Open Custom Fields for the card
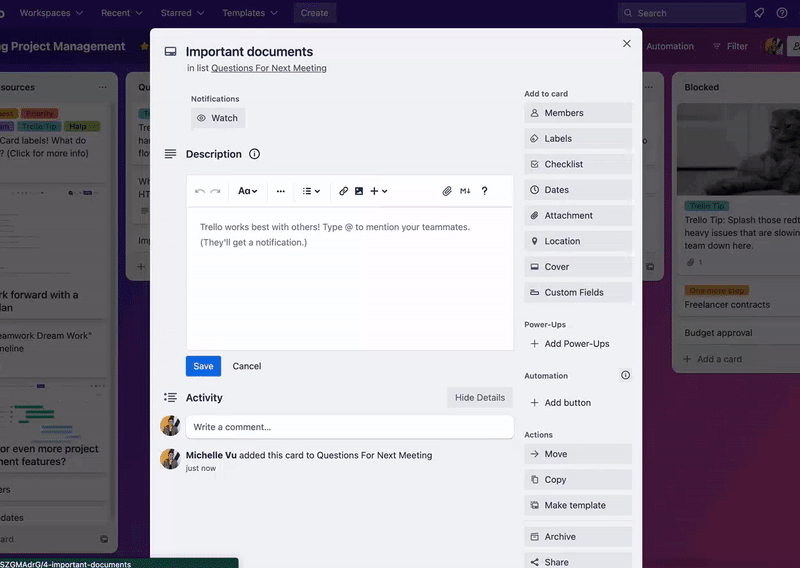The image size is (800, 568). (578, 292)
